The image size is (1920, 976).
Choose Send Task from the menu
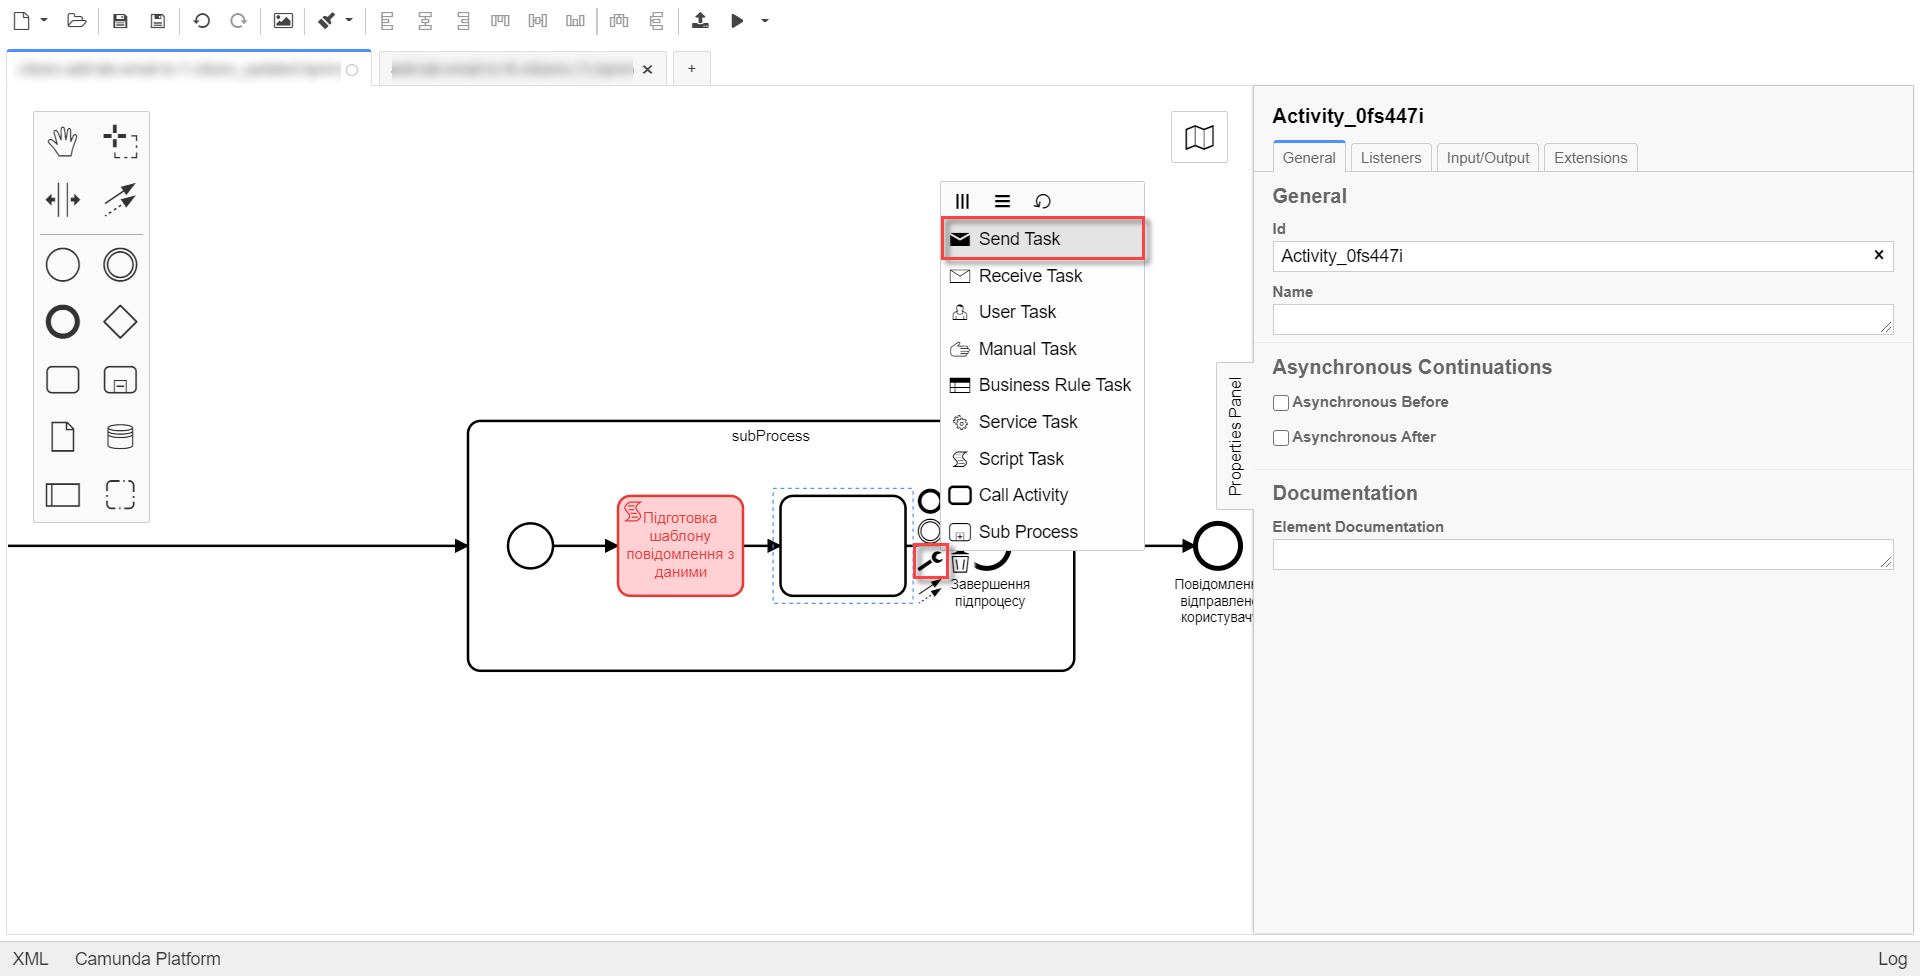(x=1042, y=239)
